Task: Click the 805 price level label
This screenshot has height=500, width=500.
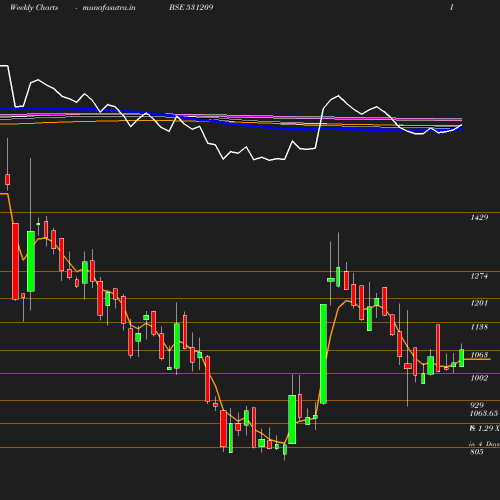Action: [477, 452]
